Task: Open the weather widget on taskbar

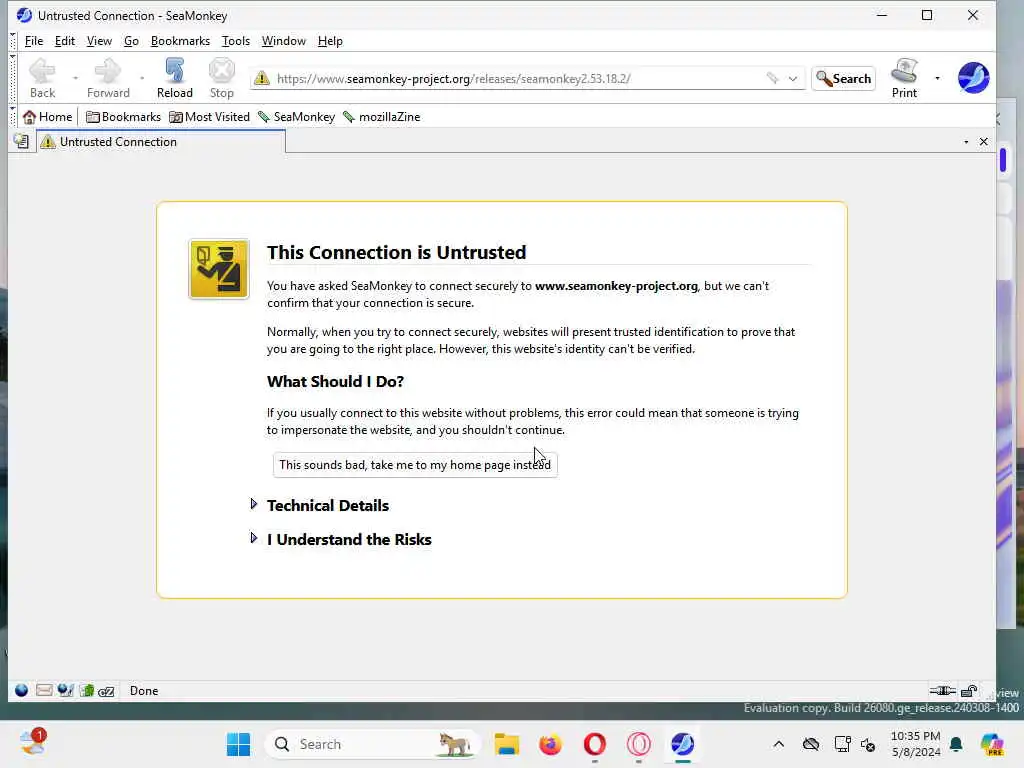Action: [x=33, y=743]
